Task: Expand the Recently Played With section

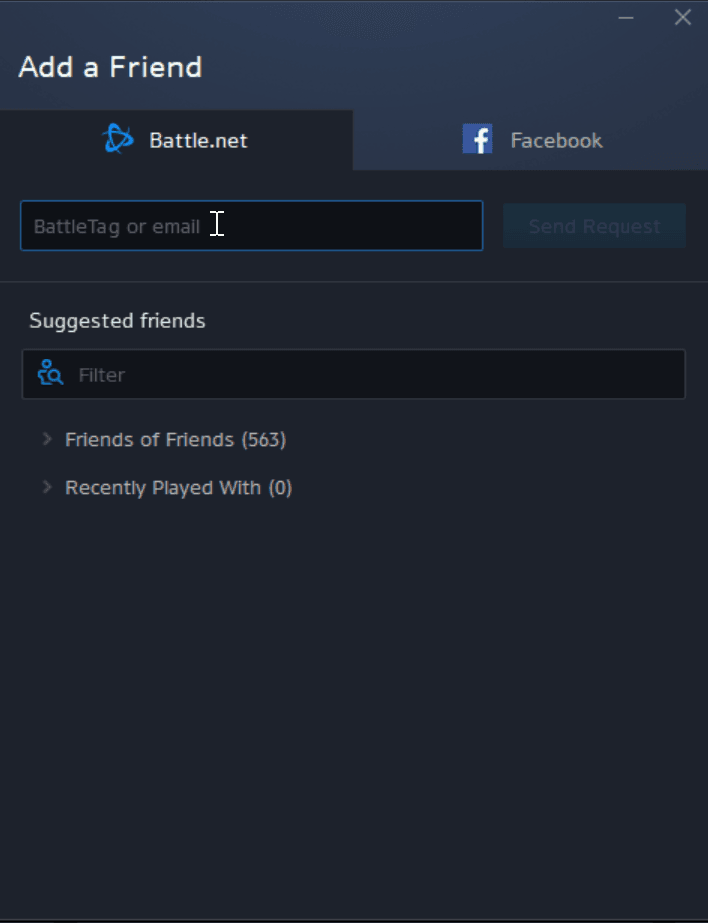Action: tap(178, 487)
